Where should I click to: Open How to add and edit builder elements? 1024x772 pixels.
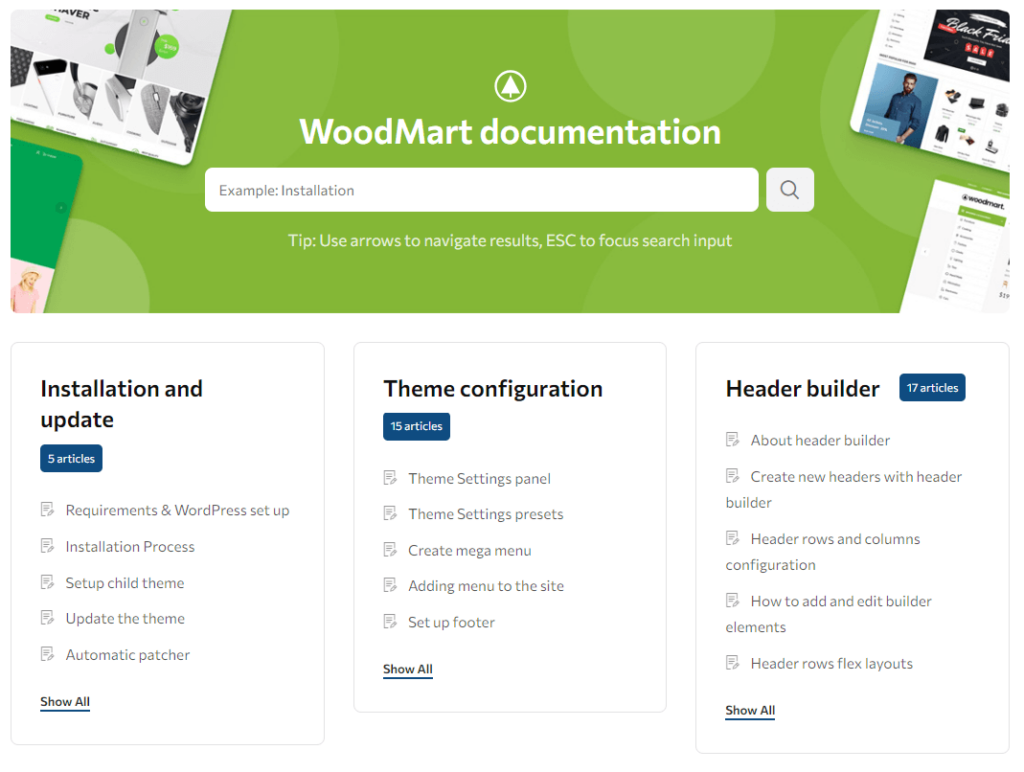pyautogui.click(x=829, y=613)
